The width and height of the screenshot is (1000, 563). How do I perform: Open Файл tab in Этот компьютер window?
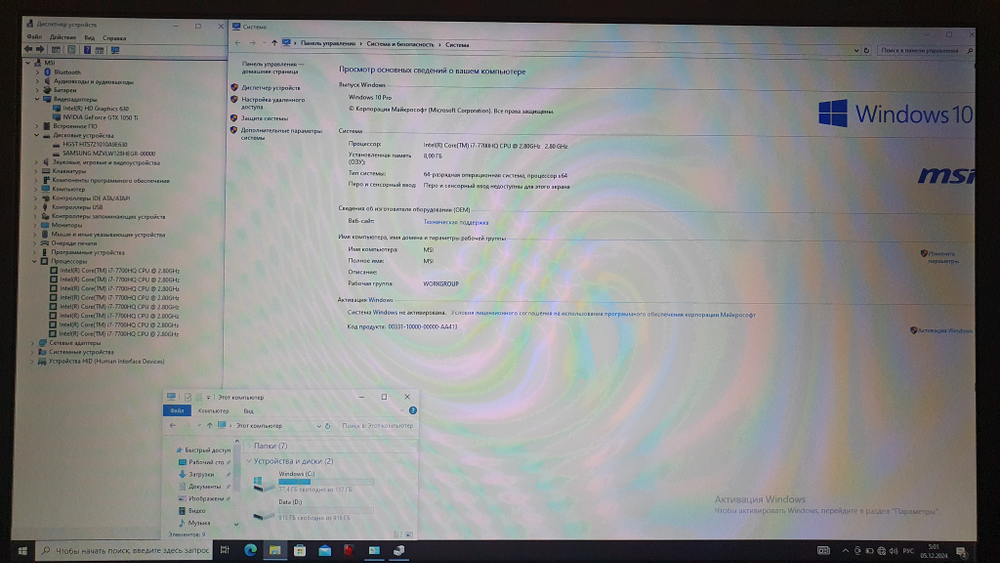click(177, 411)
